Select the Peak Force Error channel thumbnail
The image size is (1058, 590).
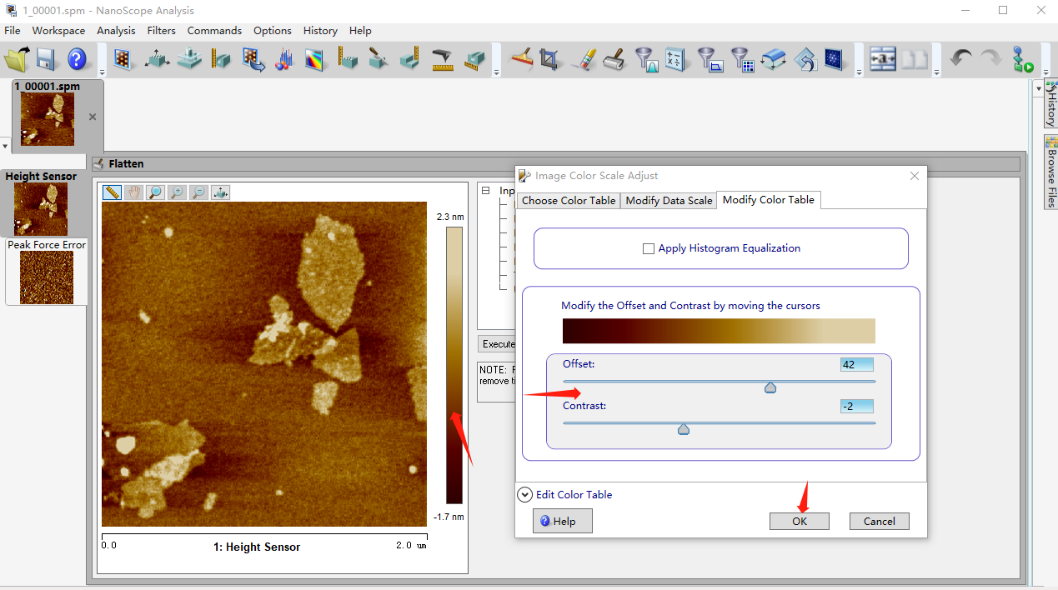[46, 277]
